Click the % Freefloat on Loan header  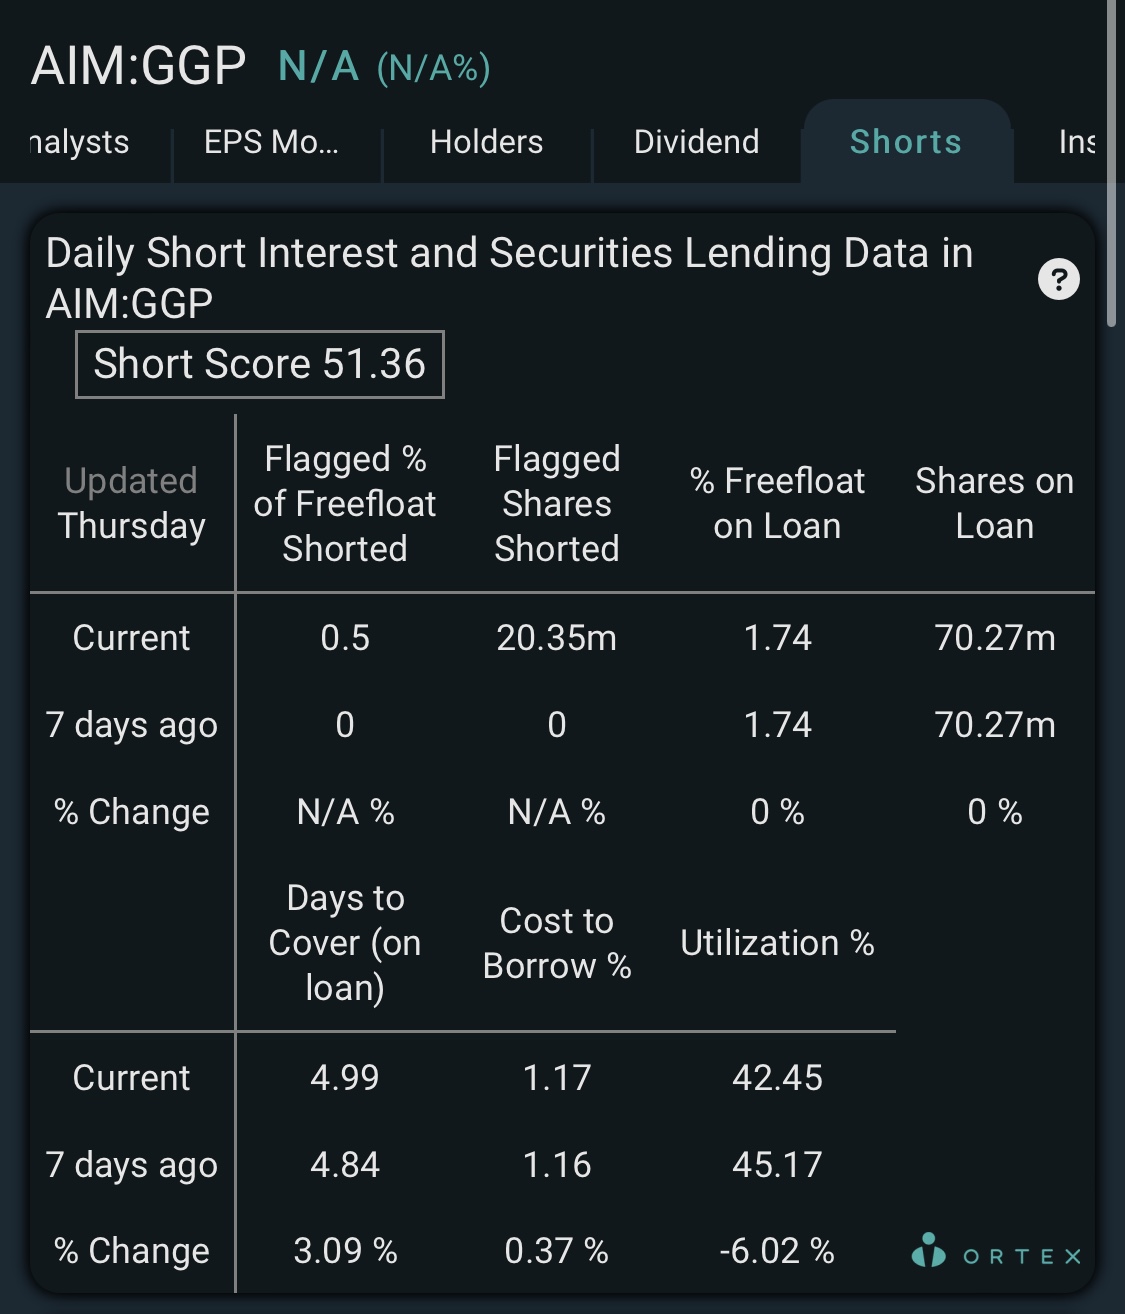coord(777,503)
